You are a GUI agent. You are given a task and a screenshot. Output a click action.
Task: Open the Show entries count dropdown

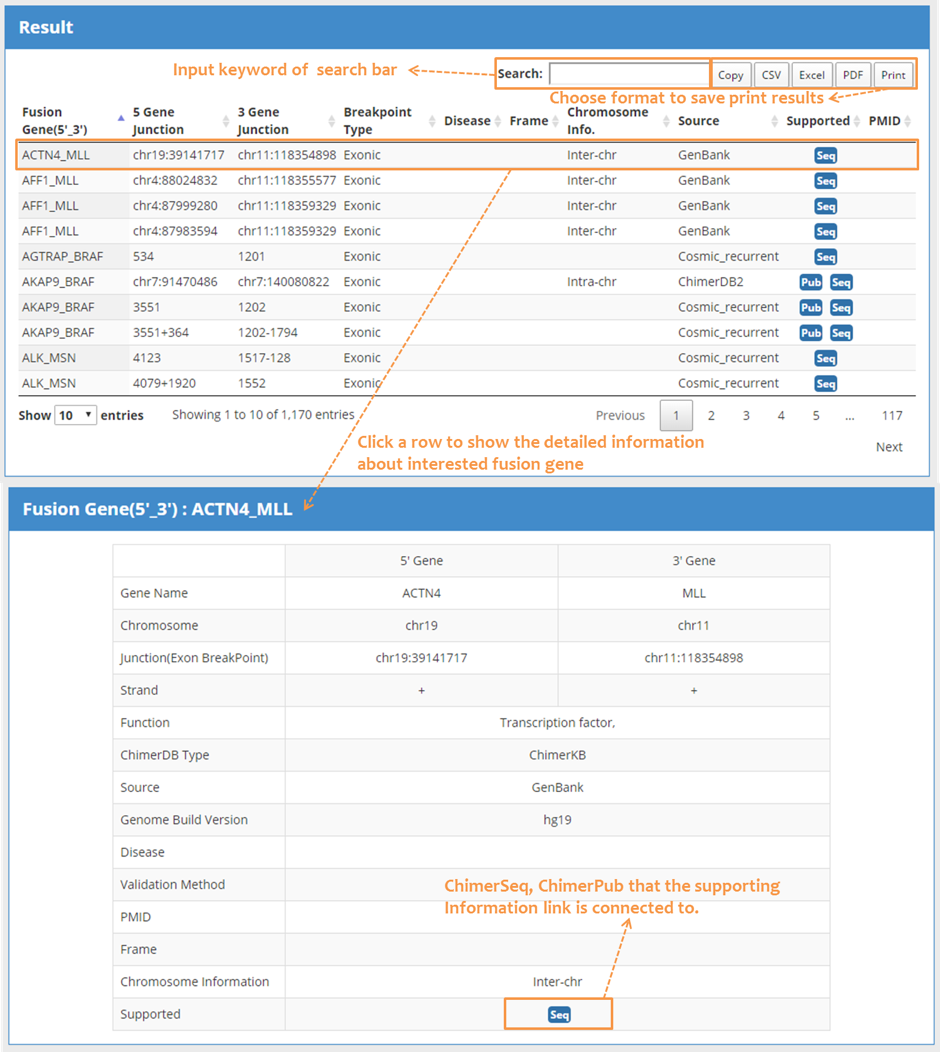coord(75,415)
